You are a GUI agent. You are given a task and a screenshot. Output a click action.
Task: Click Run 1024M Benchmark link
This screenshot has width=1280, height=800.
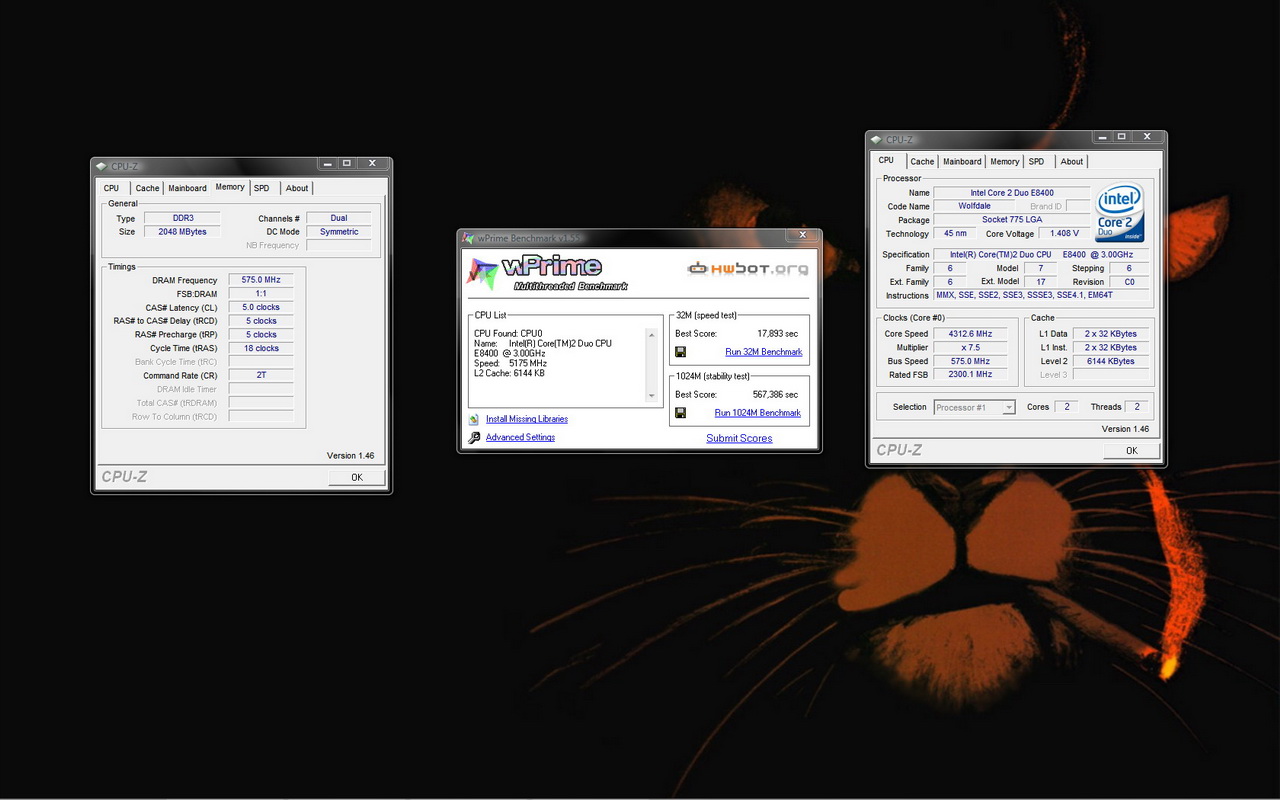point(757,412)
